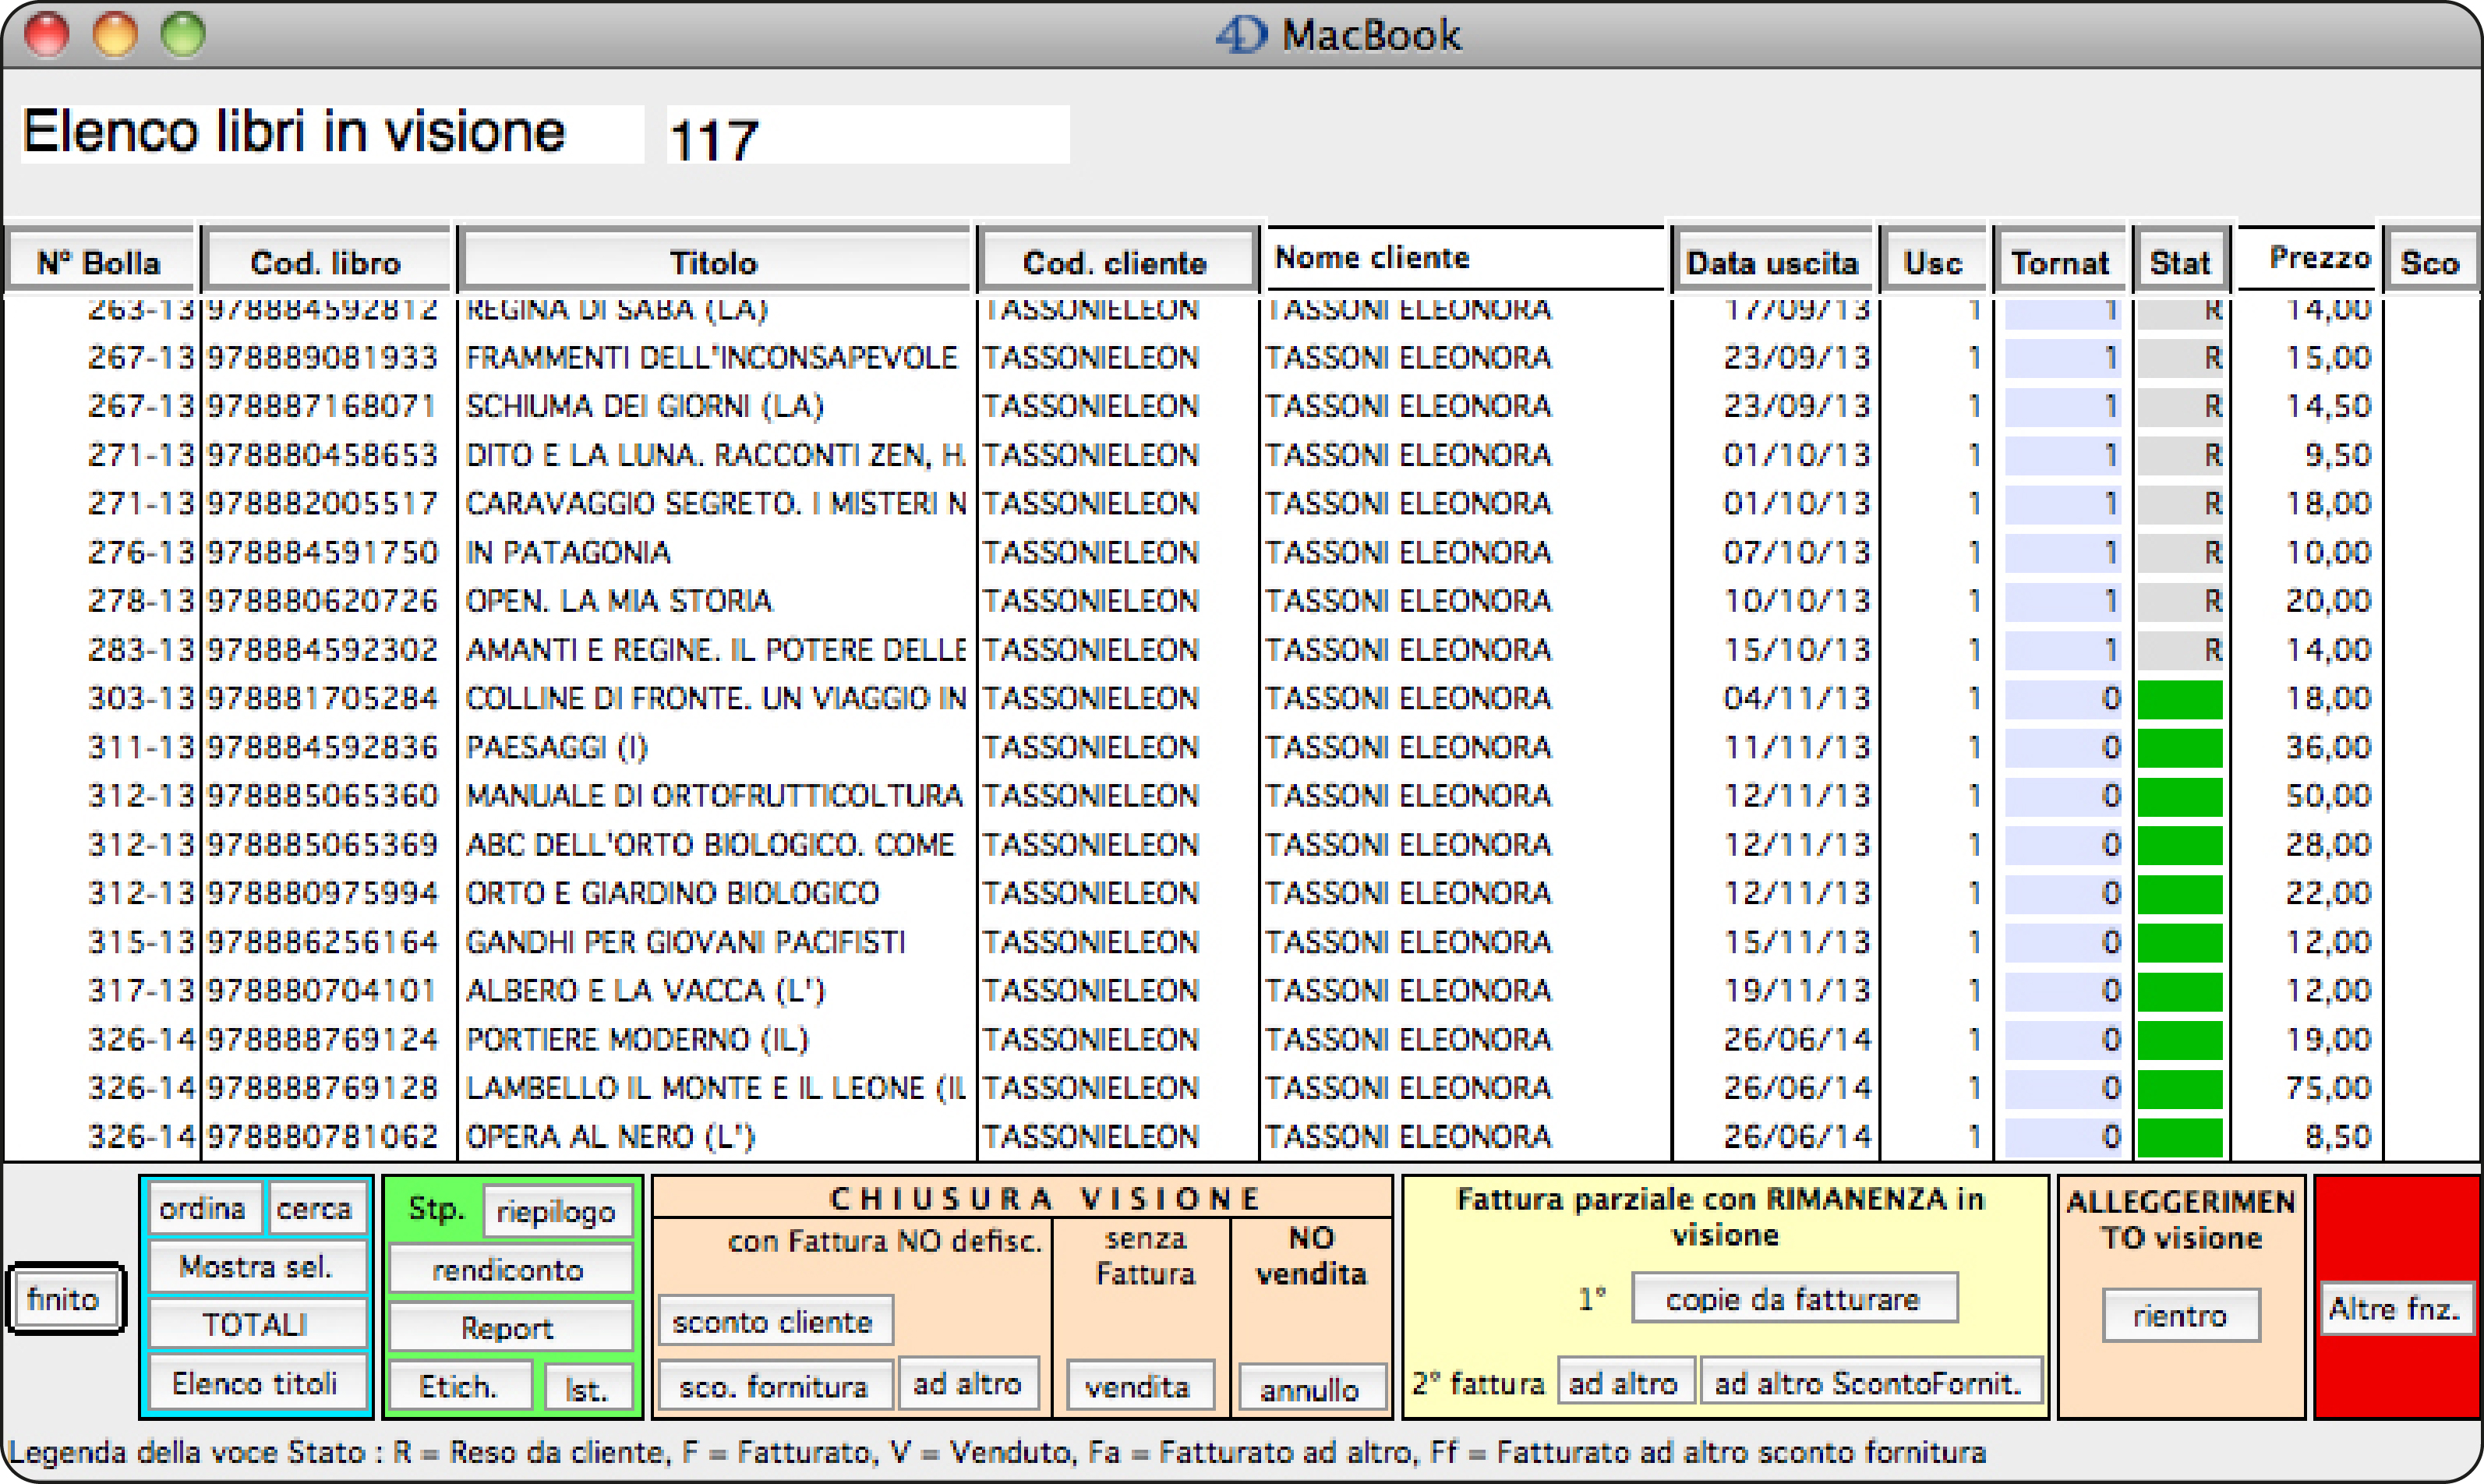
Task: Click the 'Report' button
Action: click(x=510, y=1327)
